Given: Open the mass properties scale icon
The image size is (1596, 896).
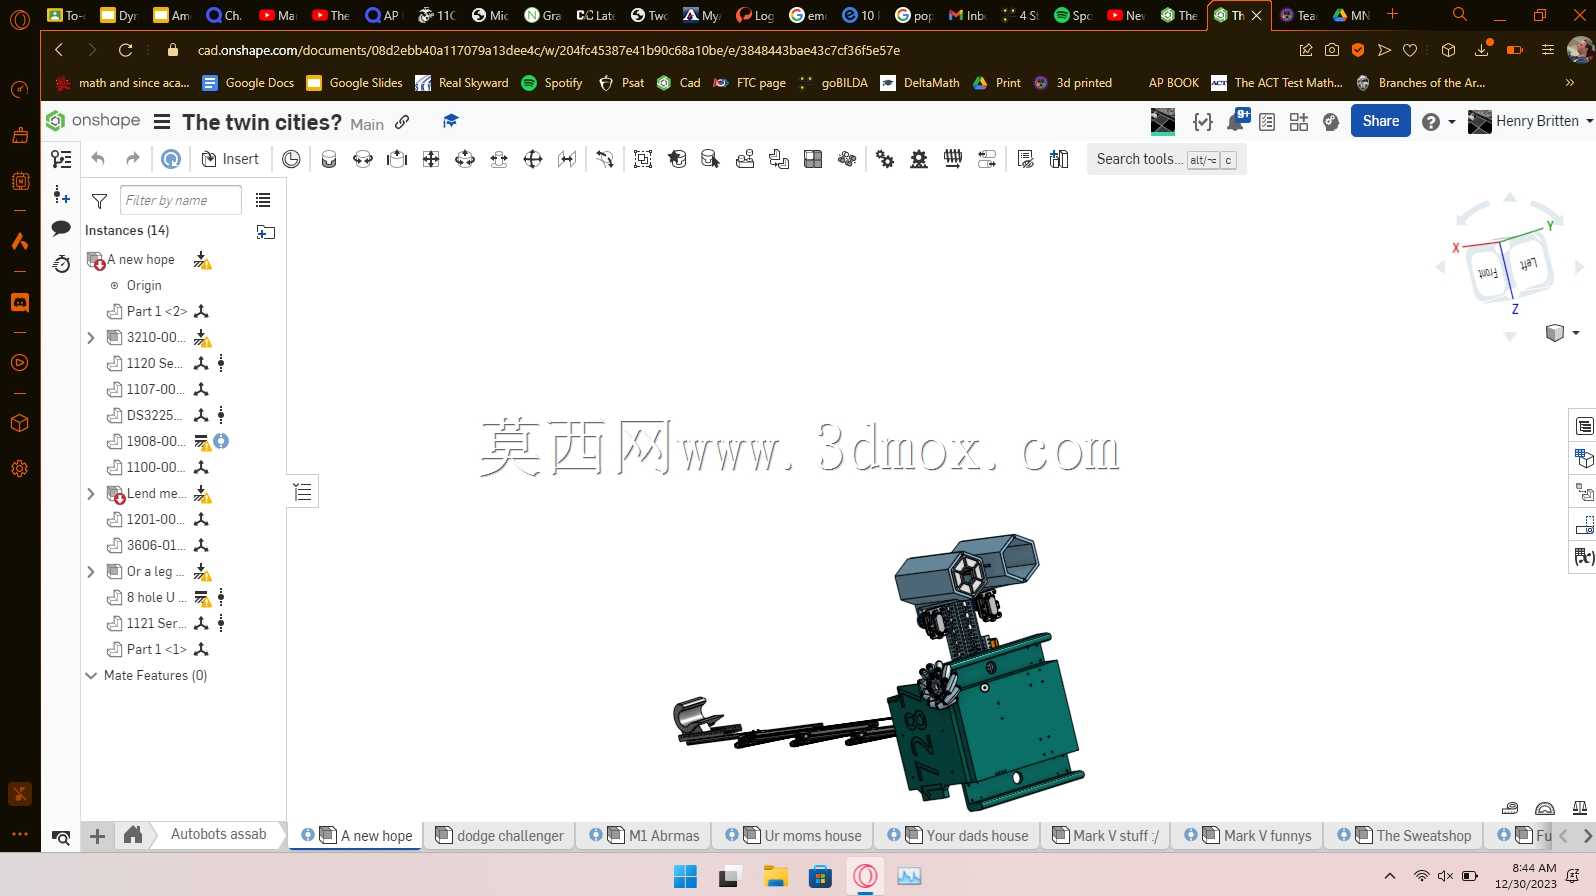Looking at the screenshot, I should [1580, 808].
